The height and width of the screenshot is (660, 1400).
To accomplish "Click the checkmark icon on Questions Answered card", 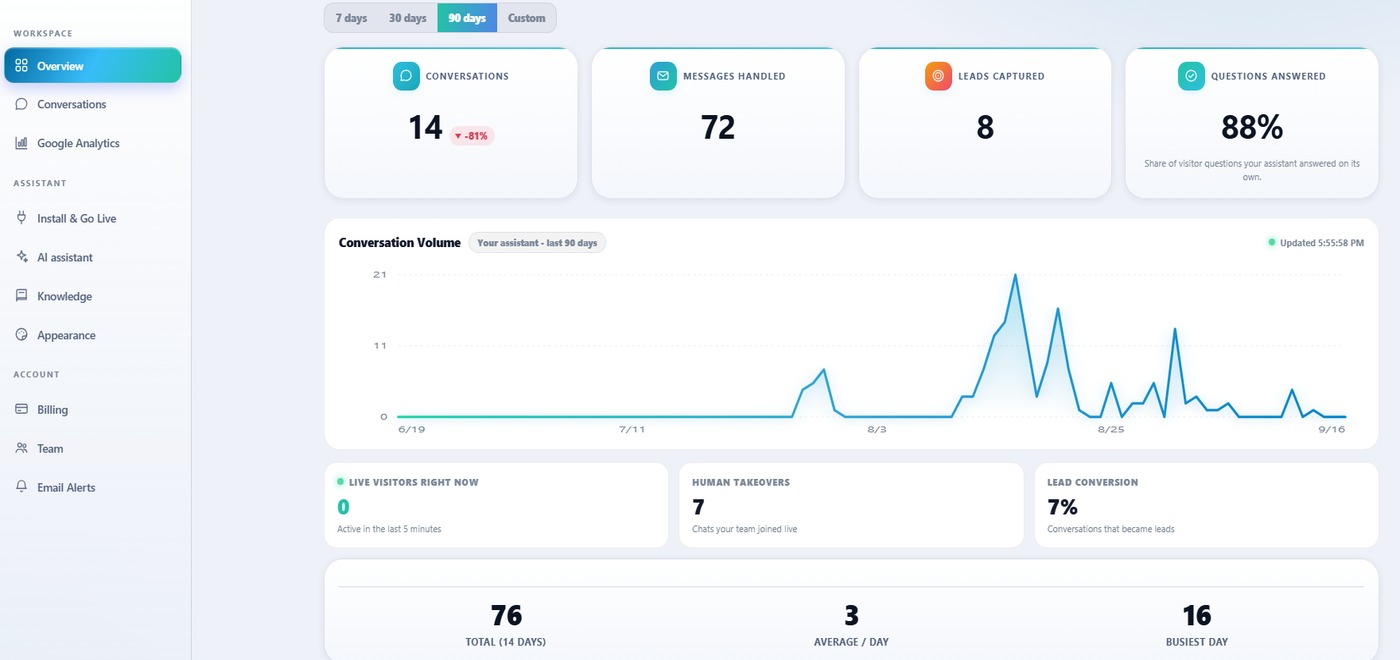I will [x=1191, y=76].
